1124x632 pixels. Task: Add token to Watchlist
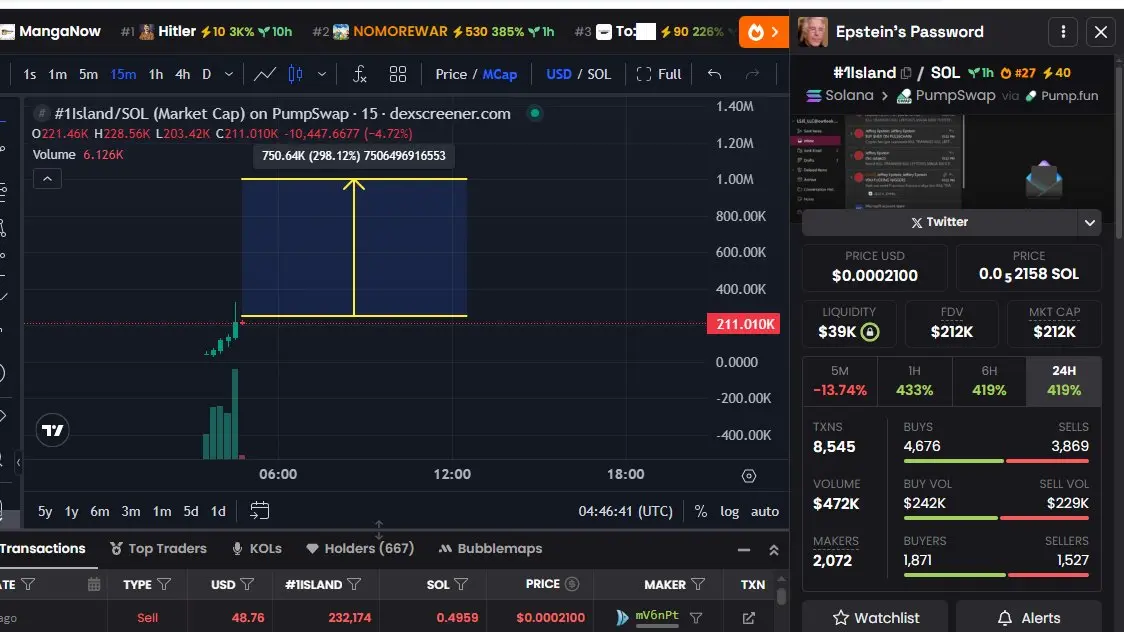pyautogui.click(x=875, y=617)
